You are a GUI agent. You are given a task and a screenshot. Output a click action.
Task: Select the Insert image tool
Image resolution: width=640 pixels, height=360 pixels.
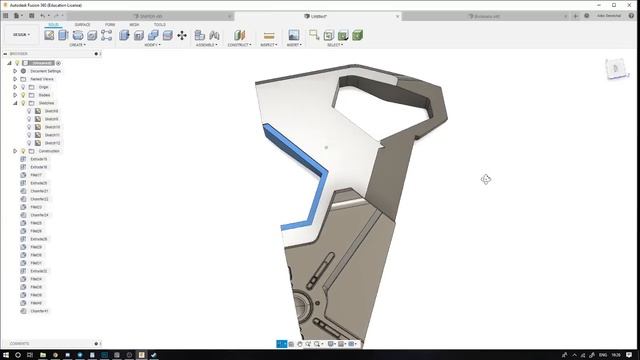[293, 35]
